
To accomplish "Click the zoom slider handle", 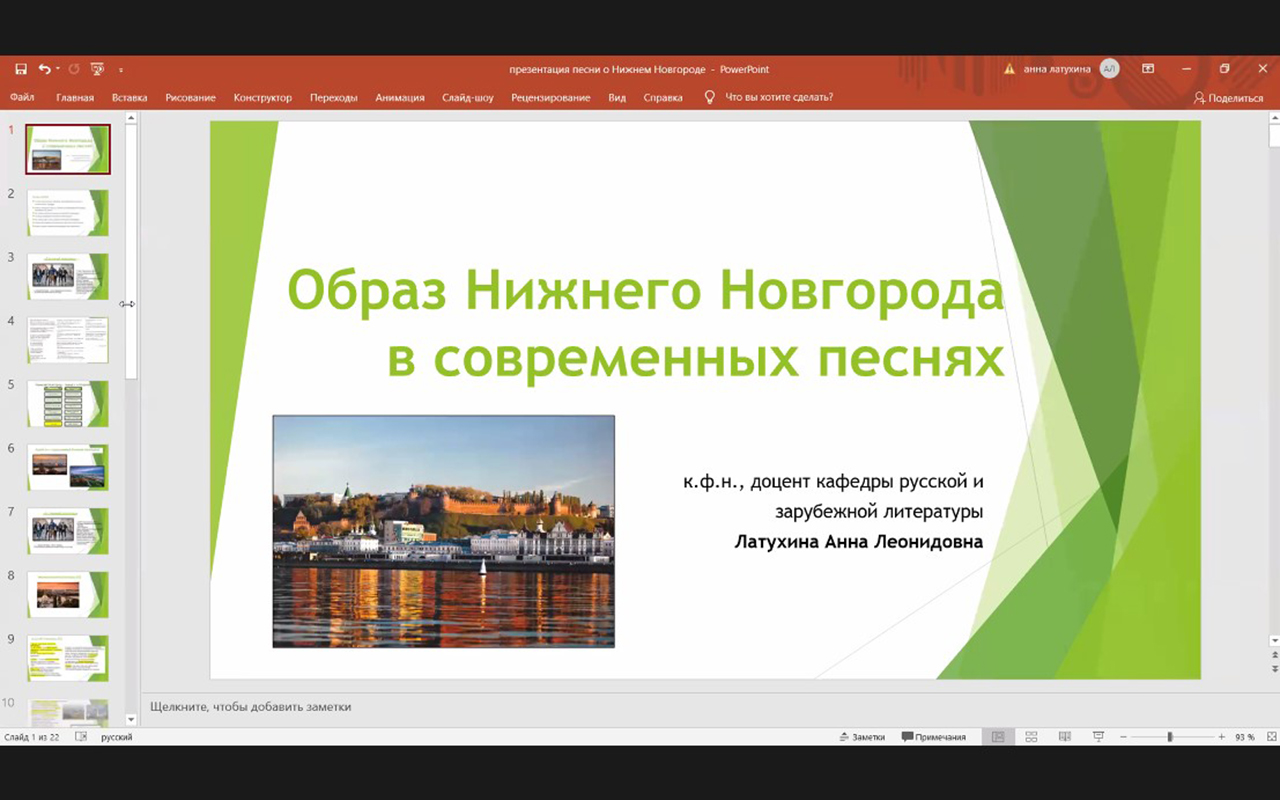I will tap(1169, 737).
